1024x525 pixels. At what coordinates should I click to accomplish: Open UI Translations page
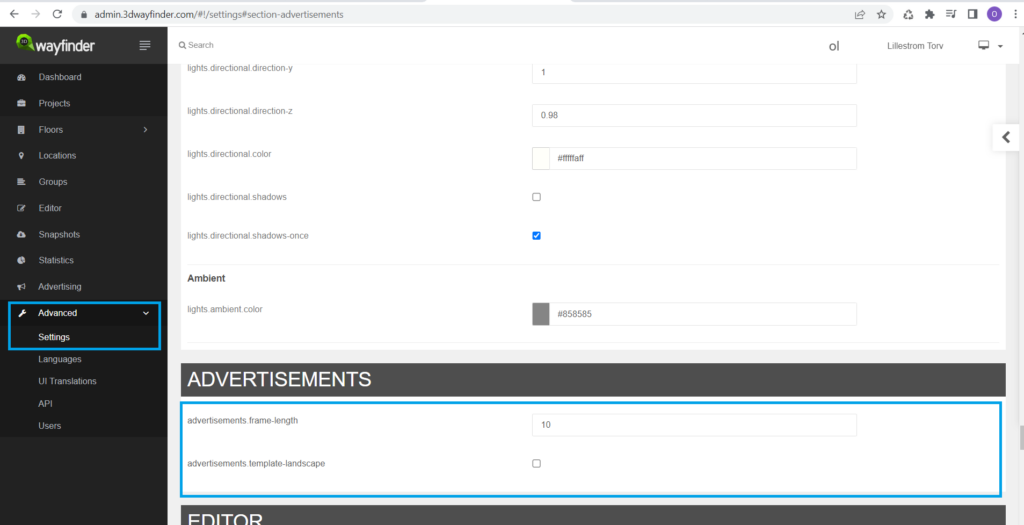pyautogui.click(x=67, y=381)
